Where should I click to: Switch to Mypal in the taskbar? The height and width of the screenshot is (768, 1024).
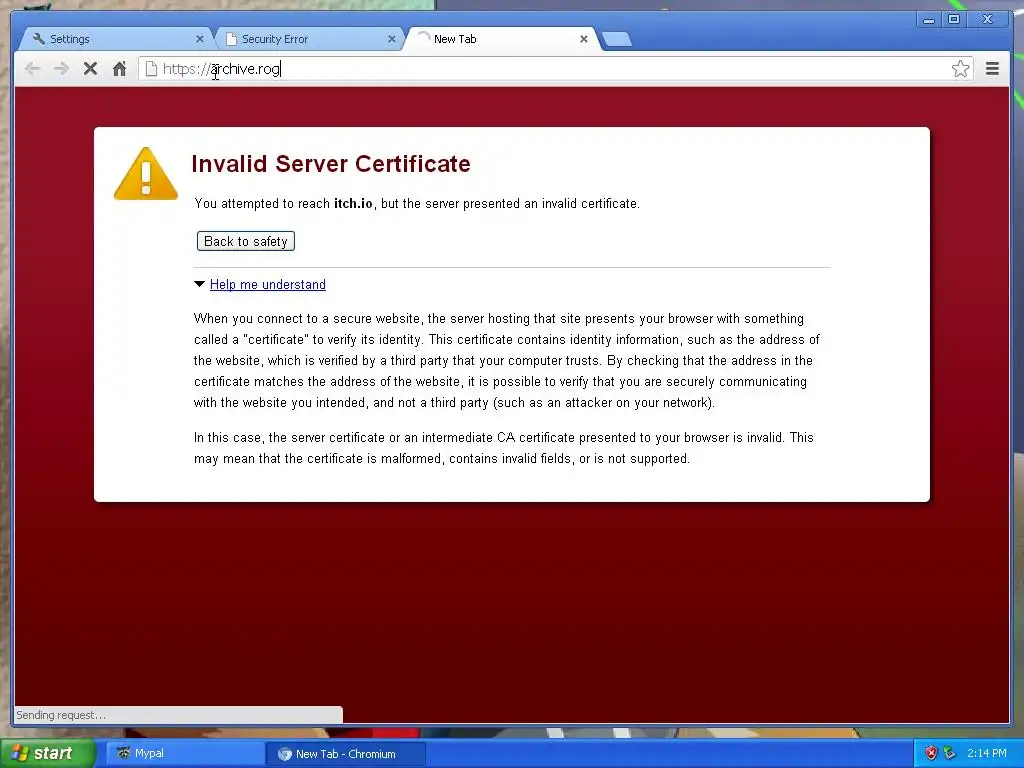(185, 753)
